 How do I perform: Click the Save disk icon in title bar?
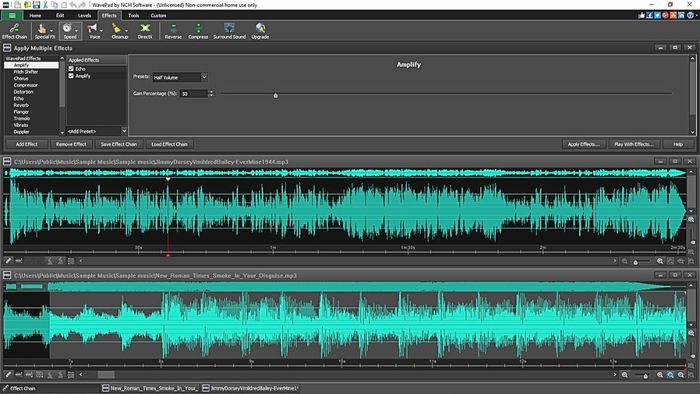pyautogui.click(x=36, y=5)
